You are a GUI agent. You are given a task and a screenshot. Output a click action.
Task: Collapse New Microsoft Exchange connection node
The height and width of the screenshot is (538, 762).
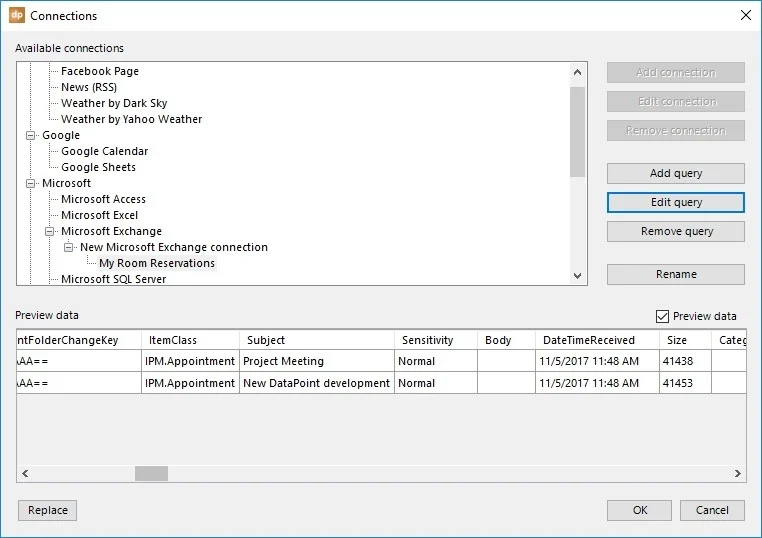point(69,247)
